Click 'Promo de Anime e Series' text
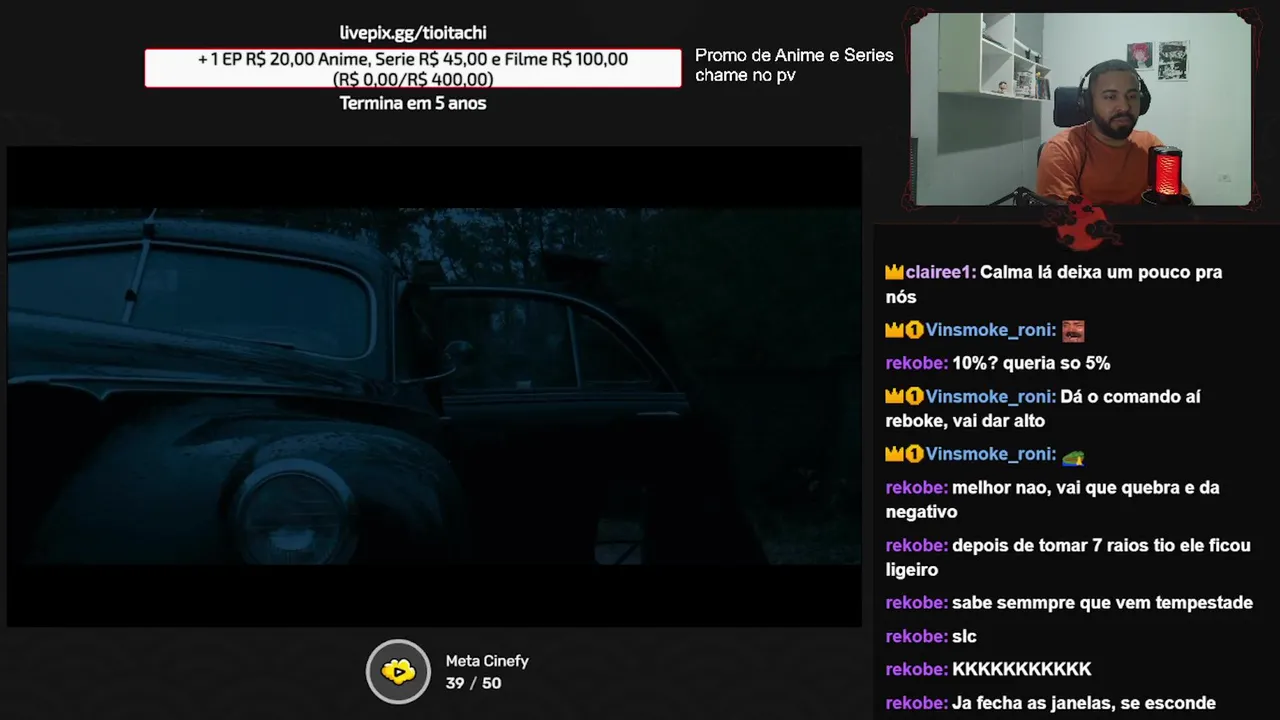This screenshot has height=720, width=1280. click(x=794, y=55)
